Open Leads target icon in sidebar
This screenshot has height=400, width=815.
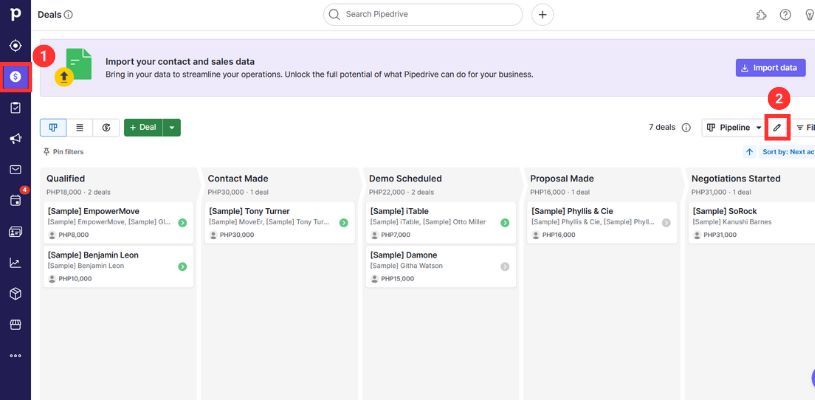click(16, 46)
